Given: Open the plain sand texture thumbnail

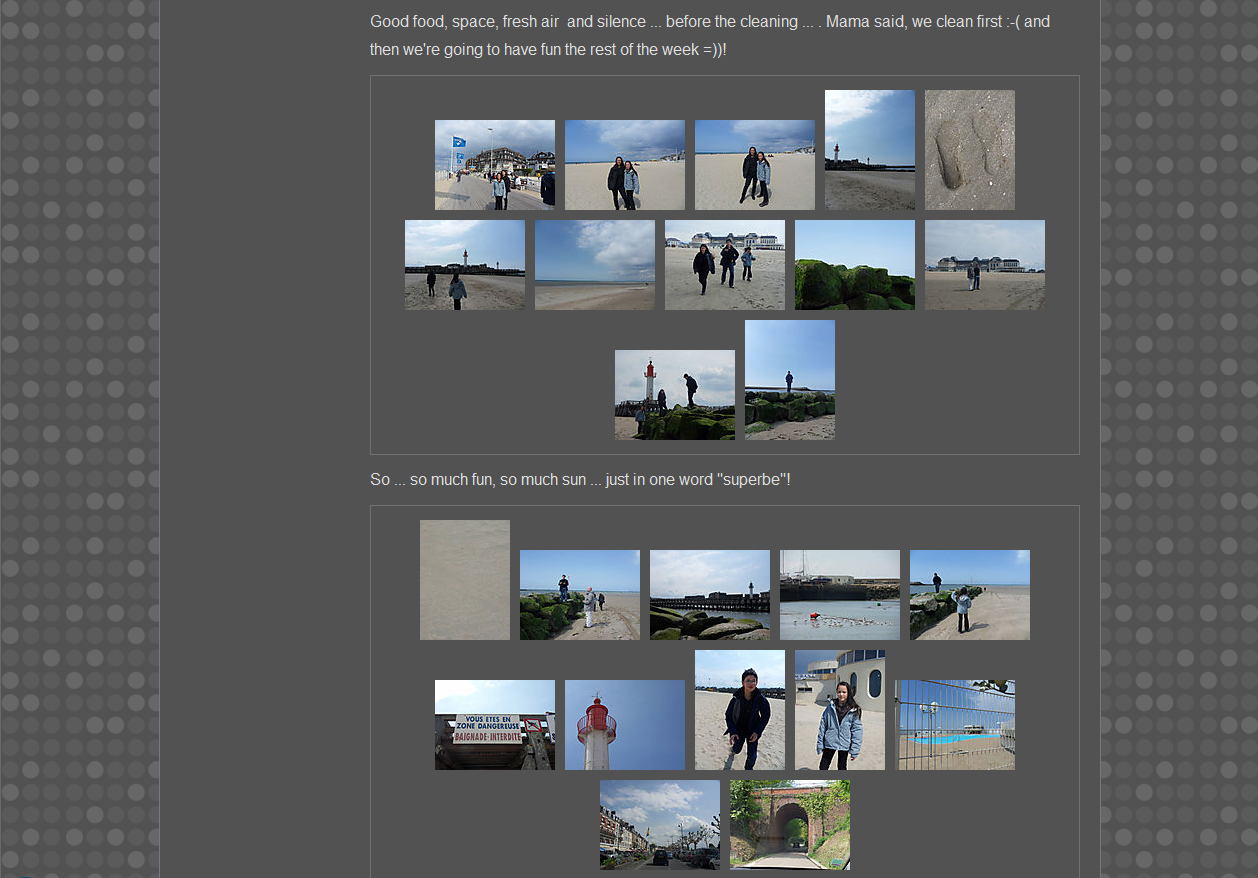Looking at the screenshot, I should 464,580.
